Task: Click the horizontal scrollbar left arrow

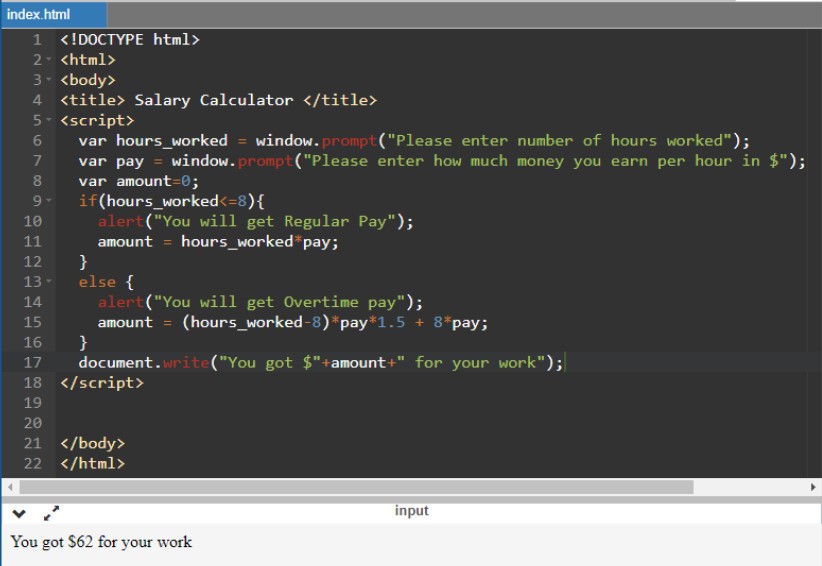Action: tap(9, 487)
